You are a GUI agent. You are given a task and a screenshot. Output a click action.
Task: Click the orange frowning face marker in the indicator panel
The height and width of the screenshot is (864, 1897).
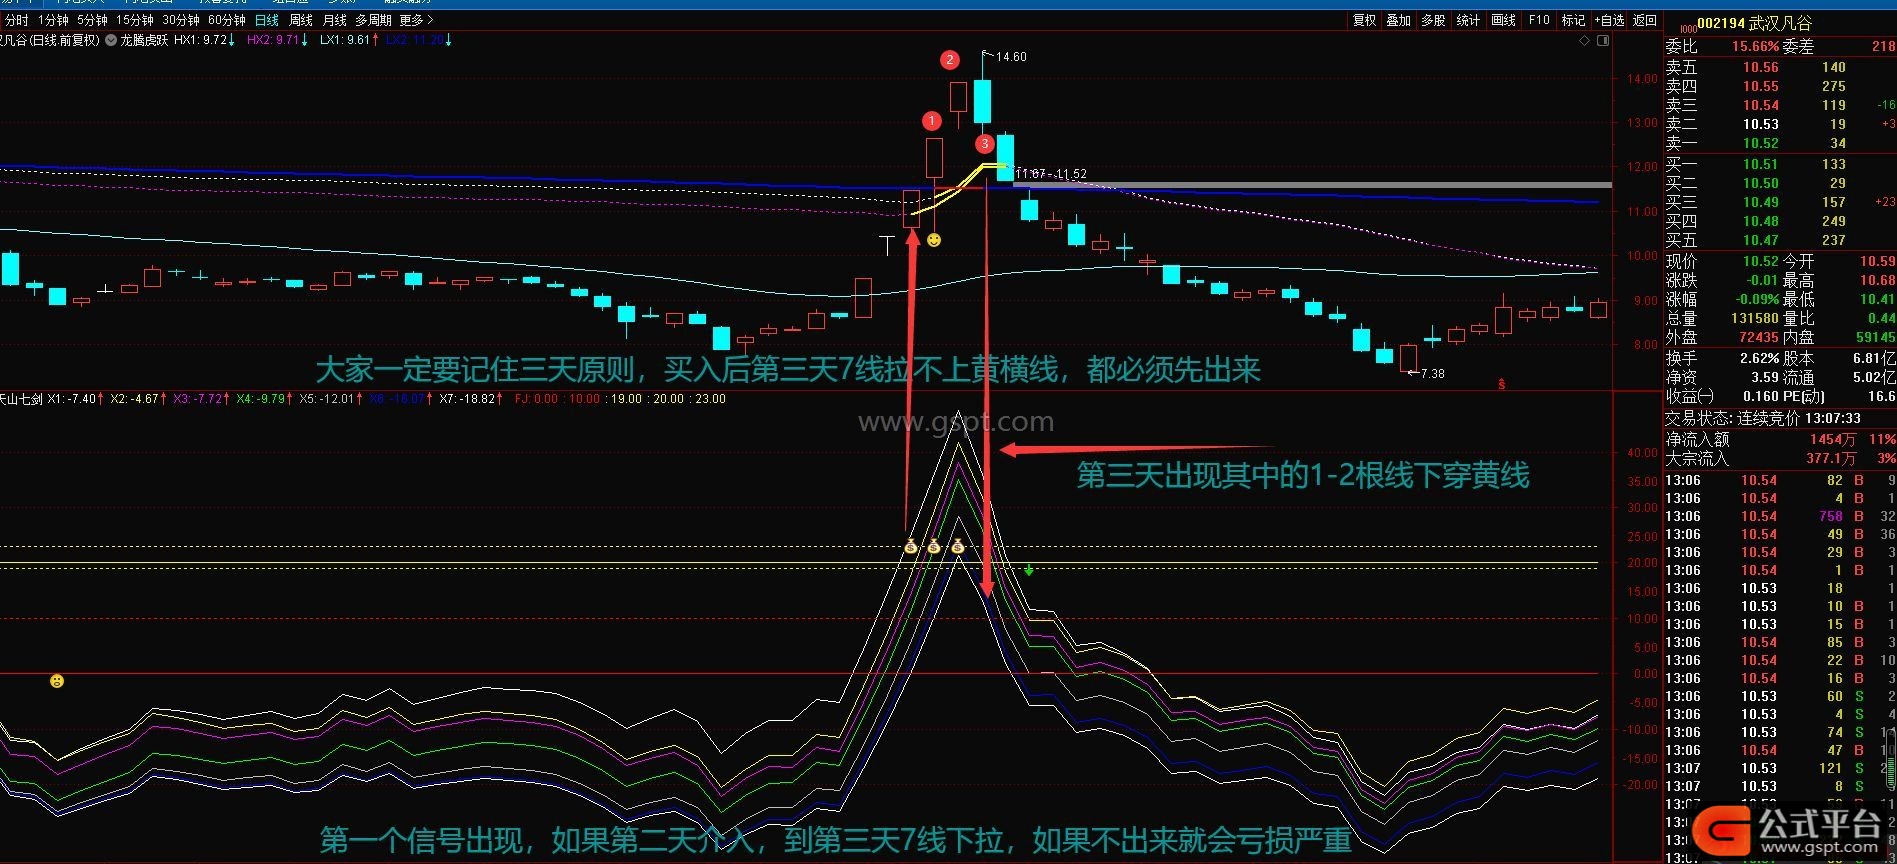click(x=57, y=681)
